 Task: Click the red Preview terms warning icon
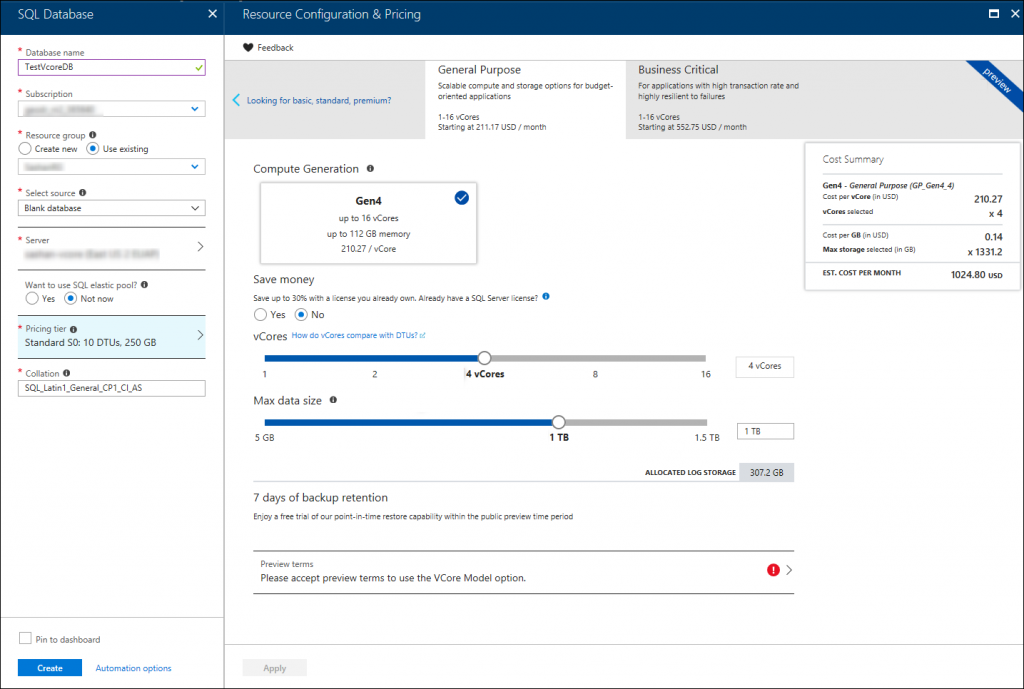[x=772, y=570]
